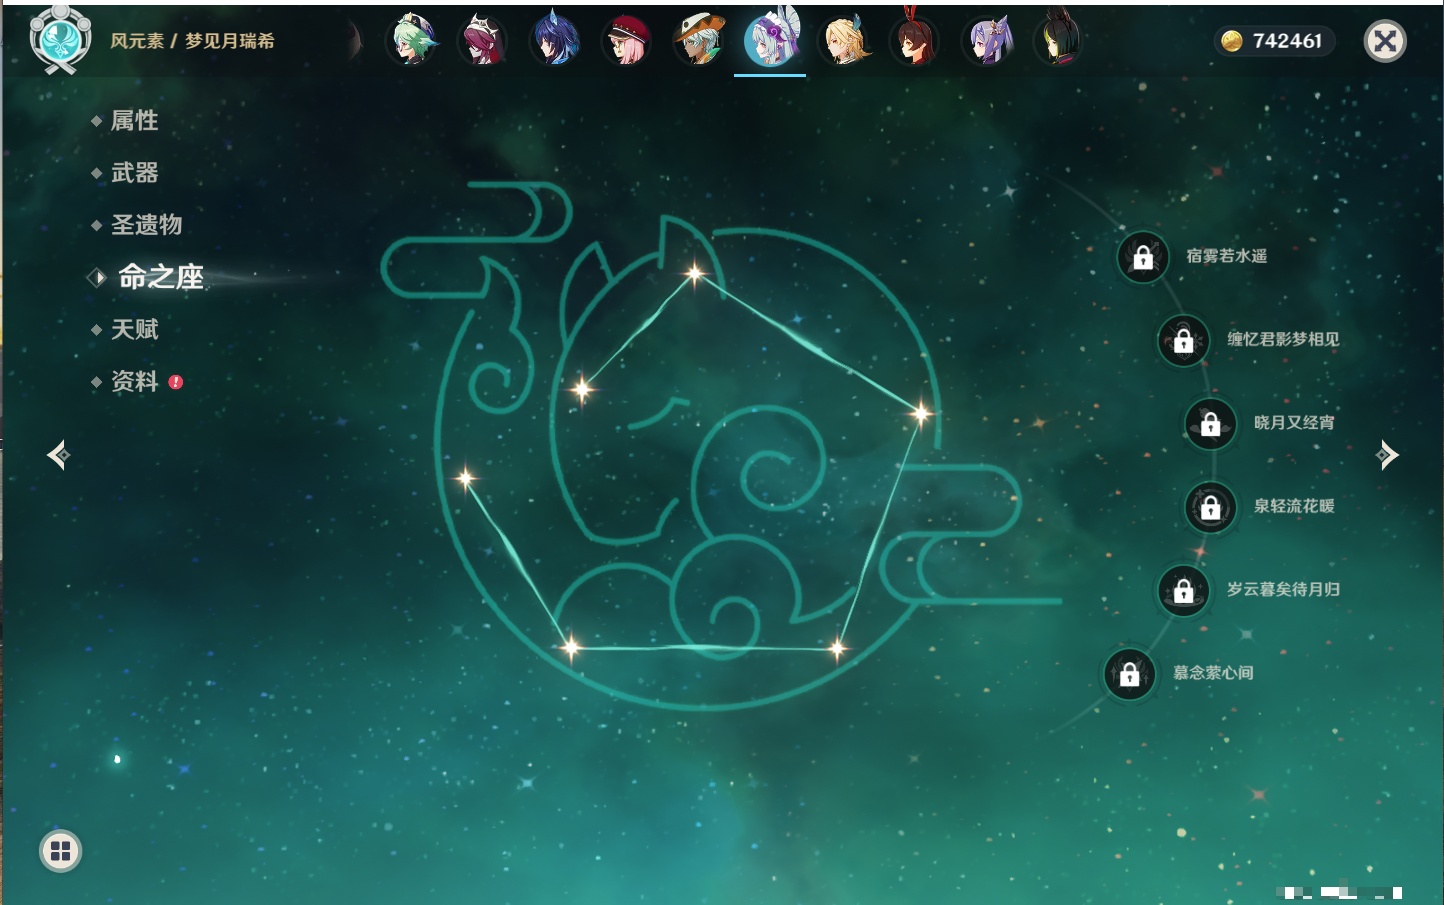Open the lock icon for 宿雾若水遥

(x=1143, y=257)
